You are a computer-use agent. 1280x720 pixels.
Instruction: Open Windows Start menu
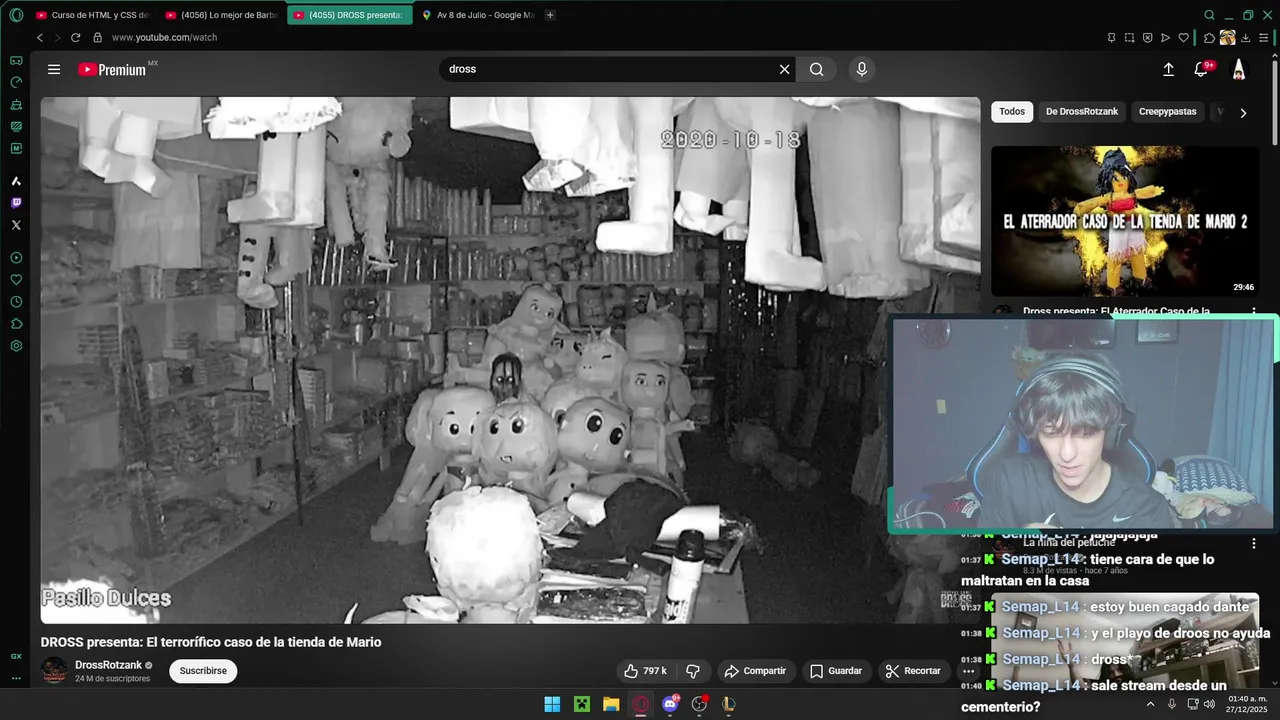[x=552, y=704]
